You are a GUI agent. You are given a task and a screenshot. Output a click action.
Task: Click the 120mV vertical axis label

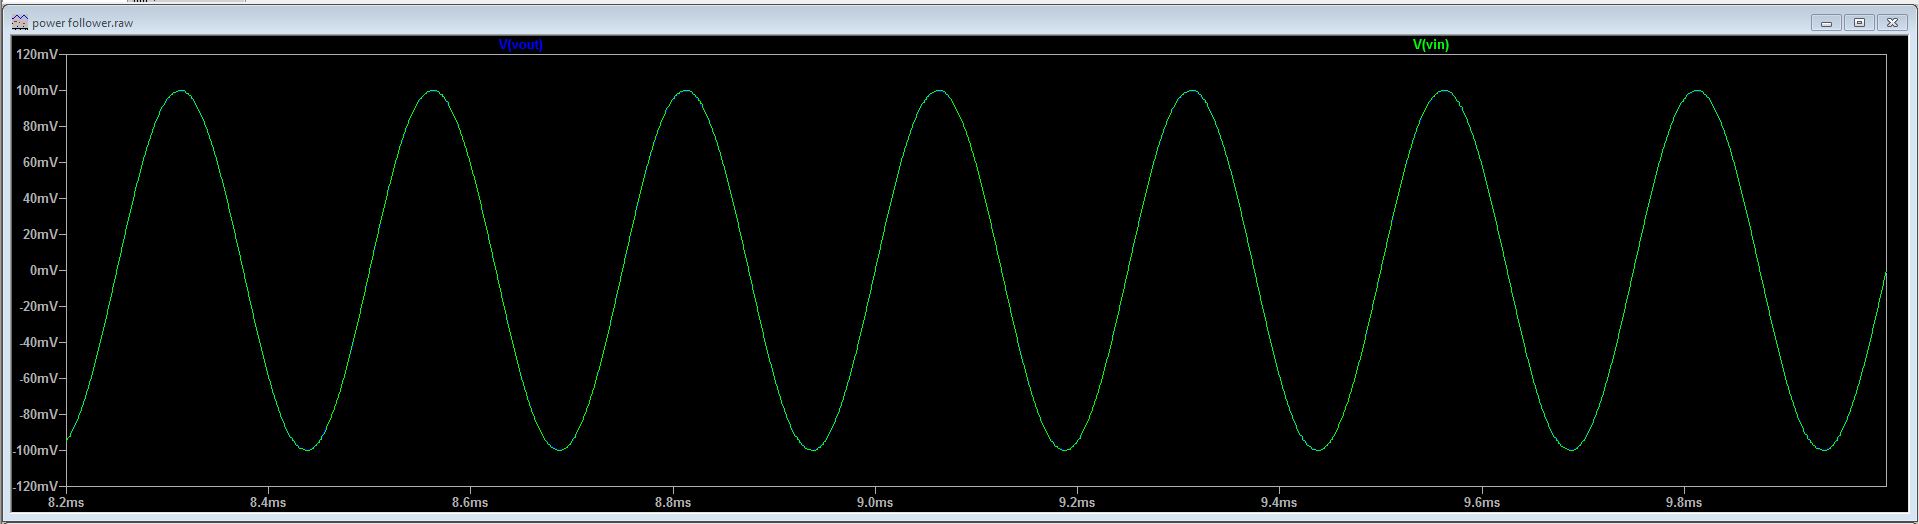click(x=37, y=54)
